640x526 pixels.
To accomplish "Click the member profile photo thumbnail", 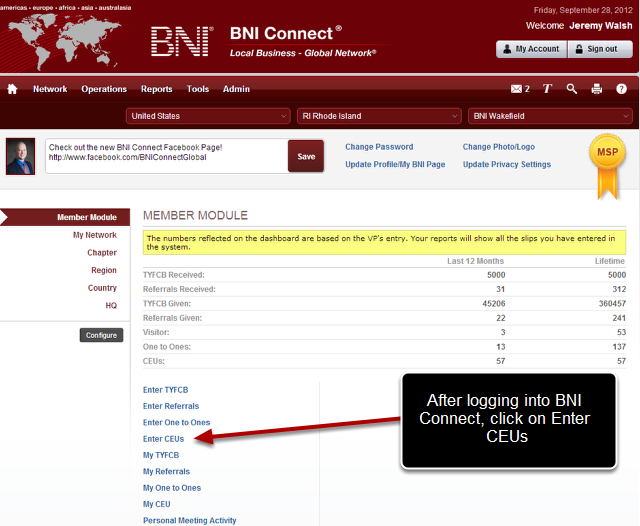I will point(20,156).
